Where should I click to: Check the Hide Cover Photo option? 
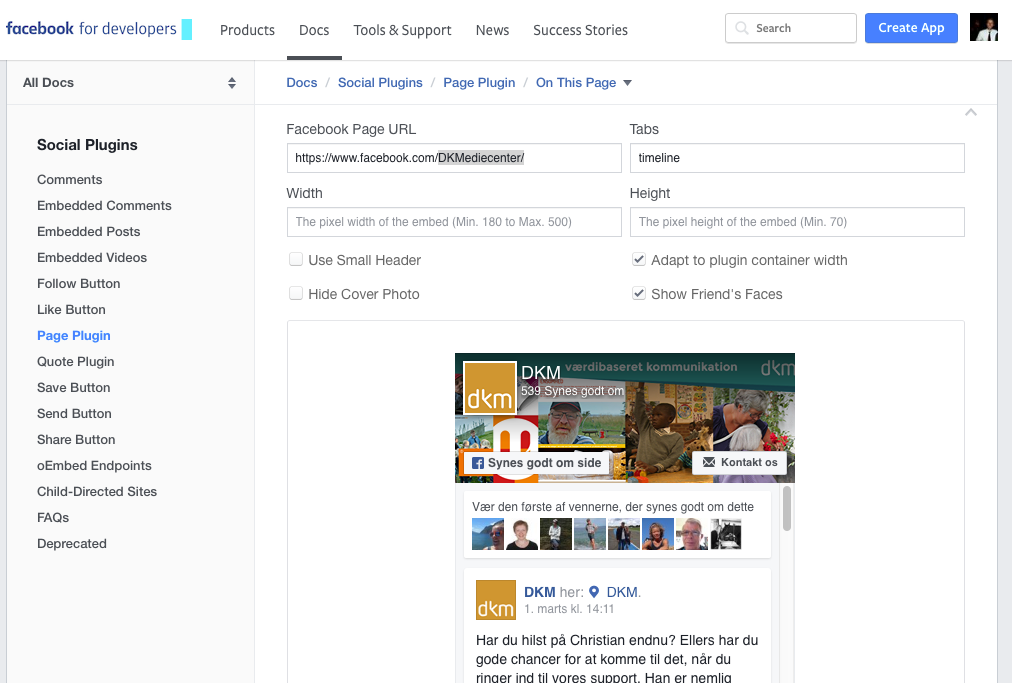tap(296, 294)
